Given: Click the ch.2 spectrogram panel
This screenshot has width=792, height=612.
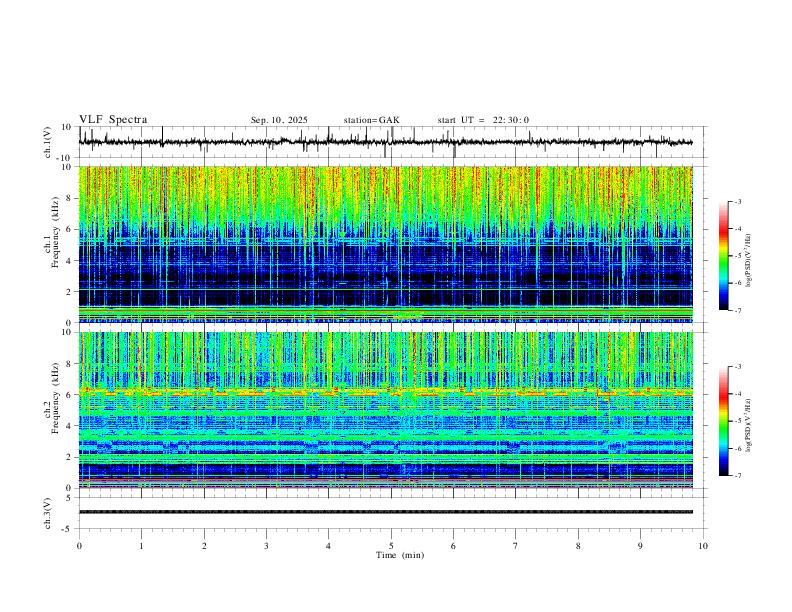Looking at the screenshot, I should (x=385, y=410).
